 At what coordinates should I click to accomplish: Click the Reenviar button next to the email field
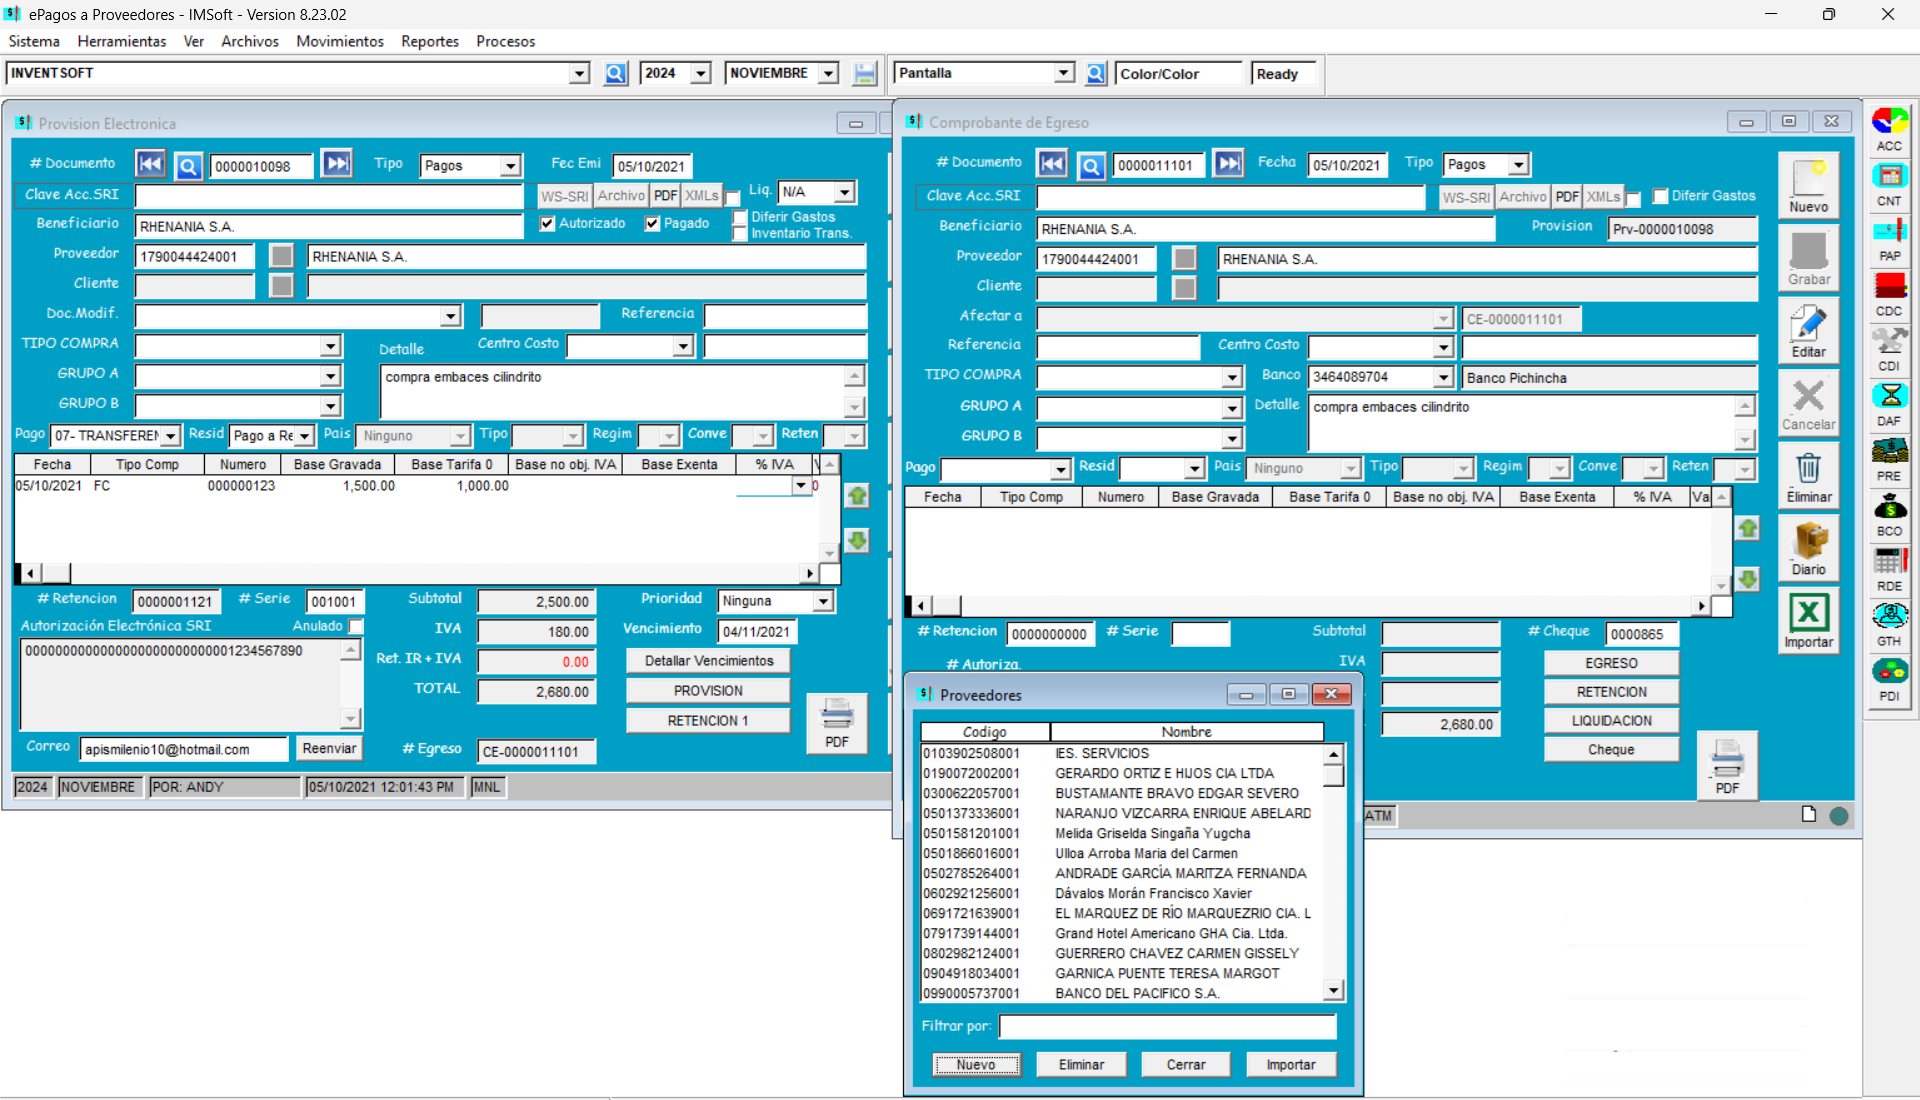[x=328, y=748]
